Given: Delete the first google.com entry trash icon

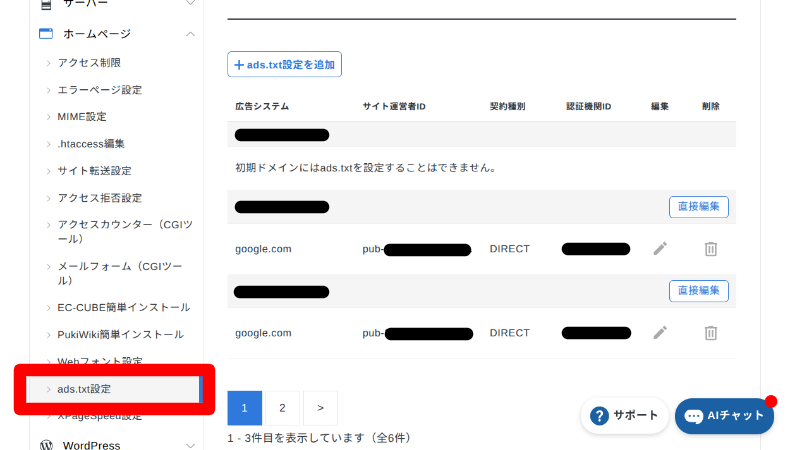Looking at the screenshot, I should tap(710, 248).
